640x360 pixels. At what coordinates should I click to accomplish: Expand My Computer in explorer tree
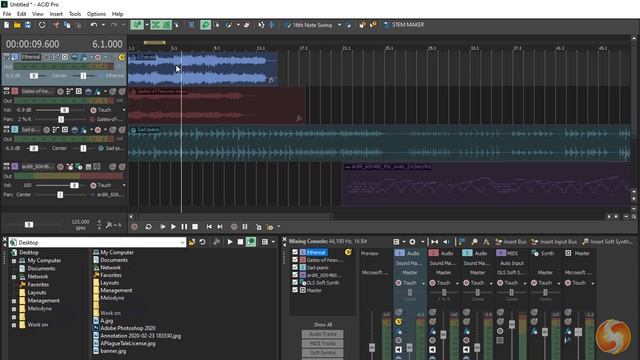coord(14,260)
